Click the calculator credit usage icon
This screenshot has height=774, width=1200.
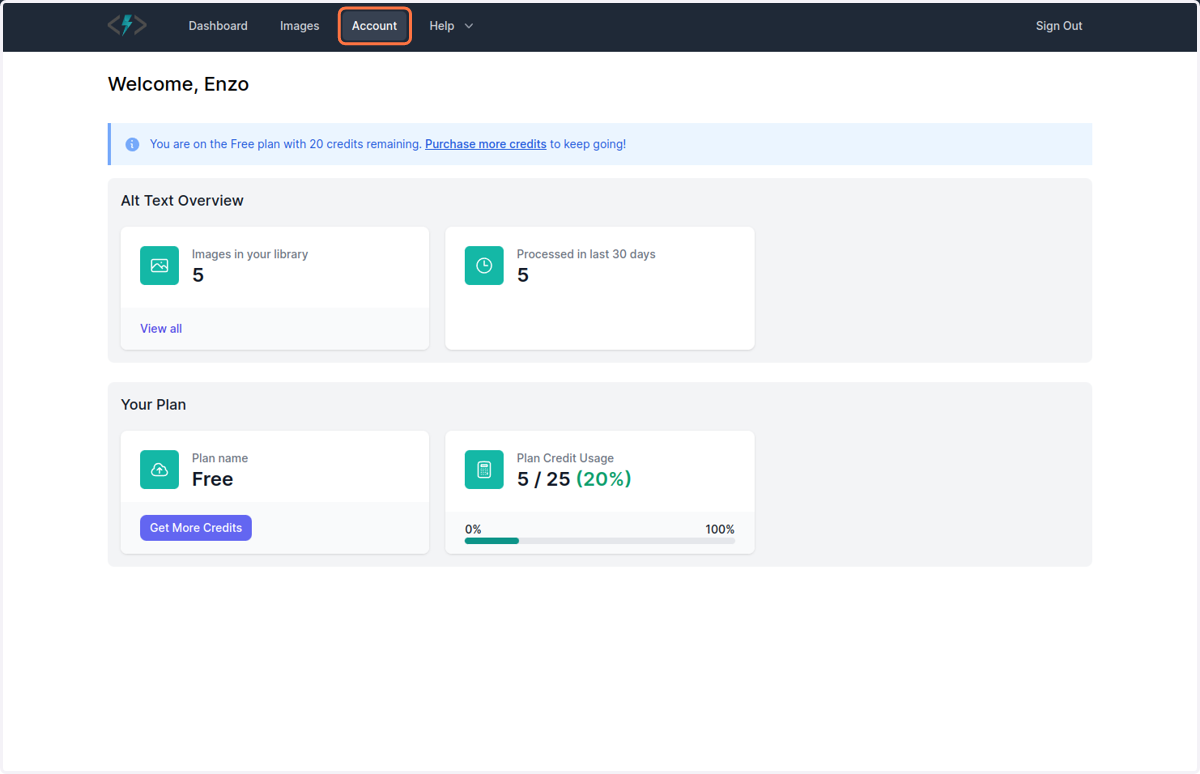click(x=484, y=470)
